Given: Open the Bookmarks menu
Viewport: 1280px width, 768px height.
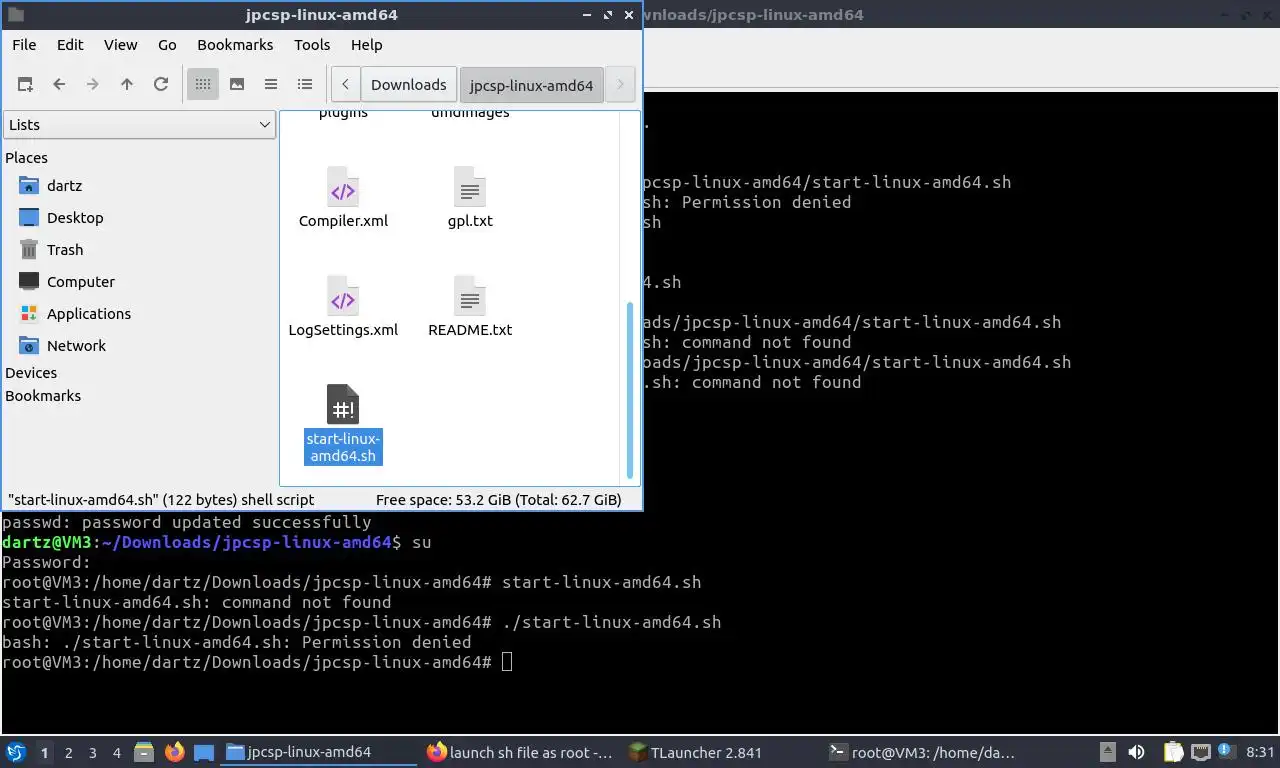Looking at the screenshot, I should point(235,45).
